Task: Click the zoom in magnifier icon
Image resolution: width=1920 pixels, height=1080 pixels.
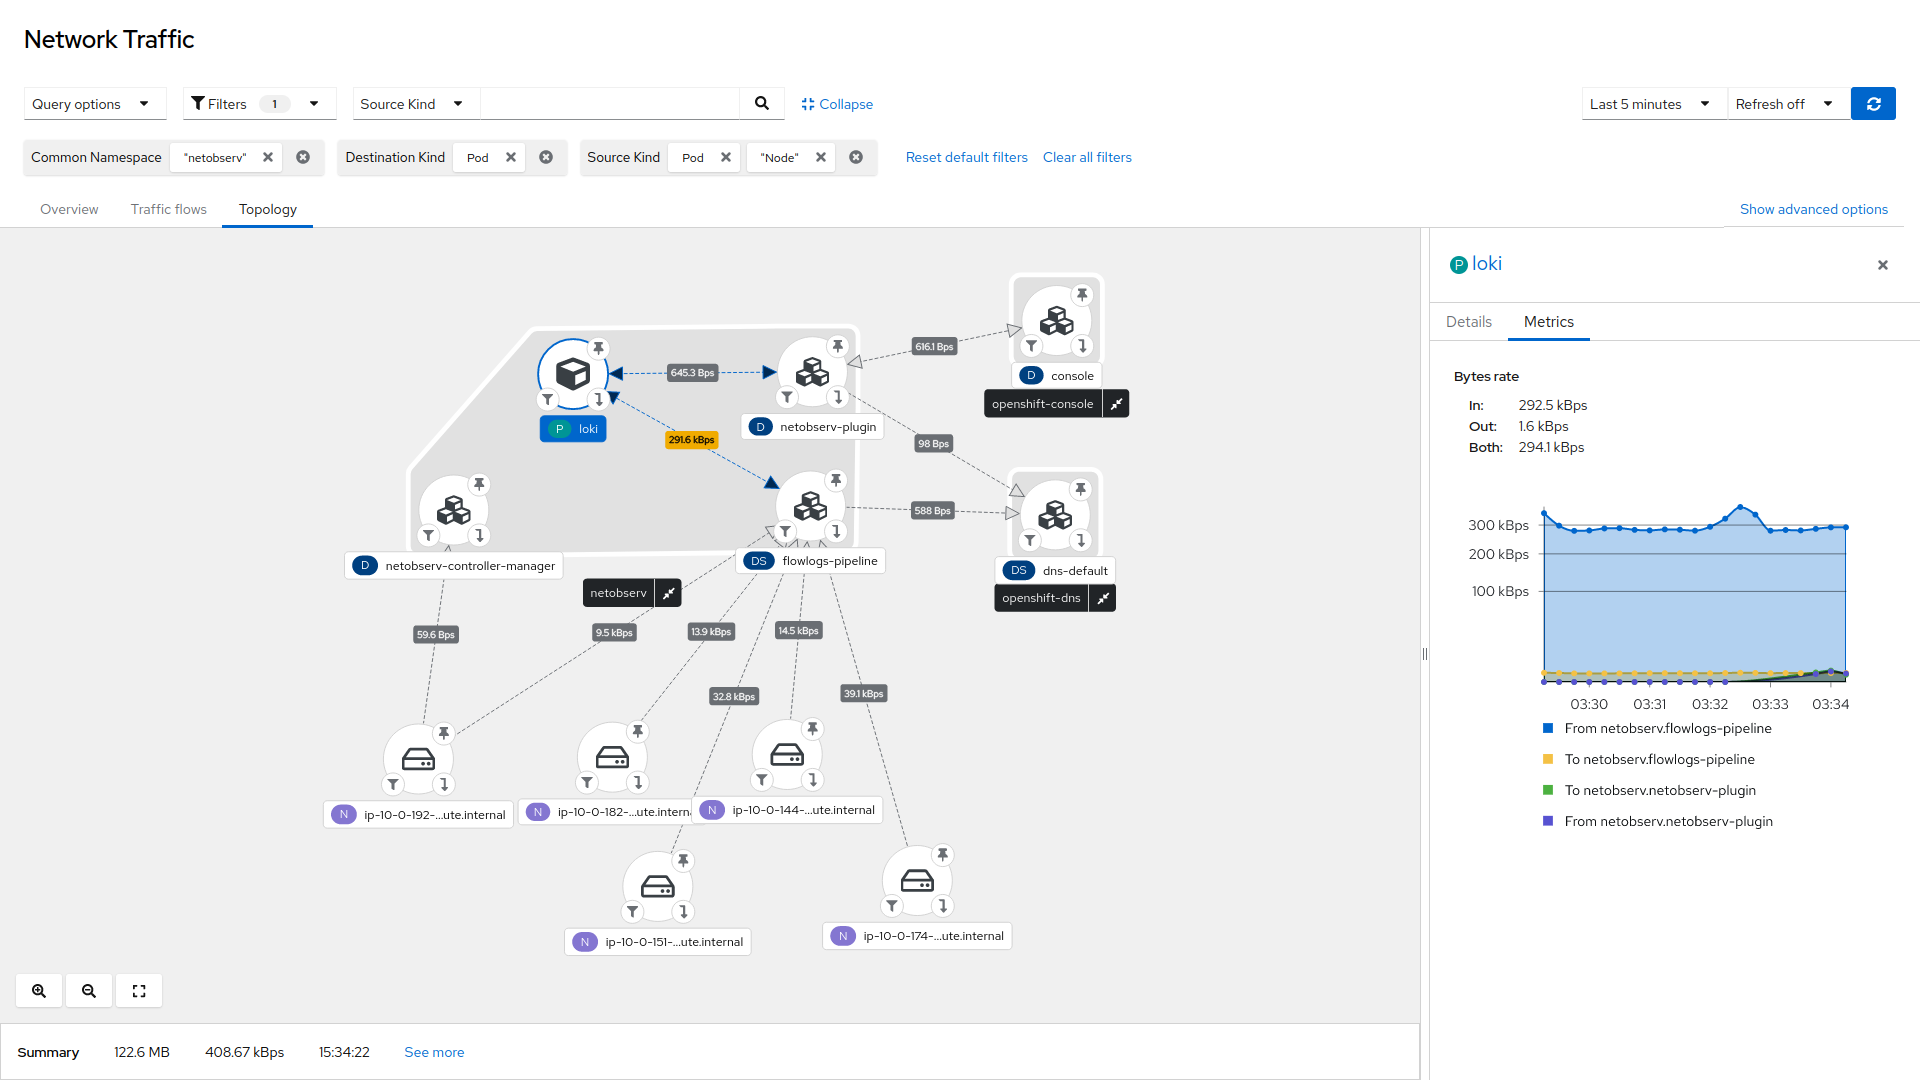Action: (40, 990)
